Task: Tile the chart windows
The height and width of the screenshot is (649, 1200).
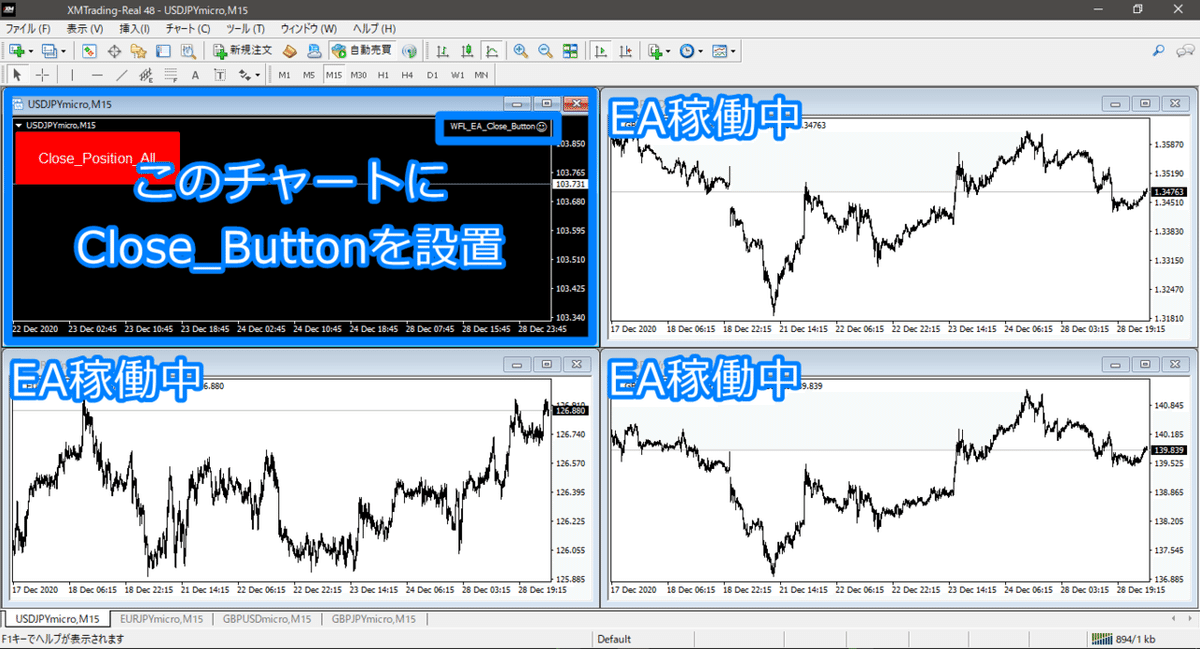Action: point(572,51)
